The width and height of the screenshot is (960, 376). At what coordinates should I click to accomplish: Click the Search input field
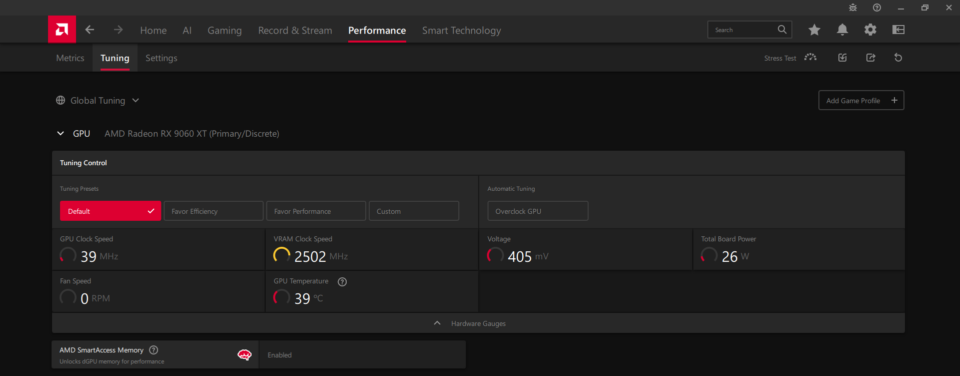click(749, 29)
